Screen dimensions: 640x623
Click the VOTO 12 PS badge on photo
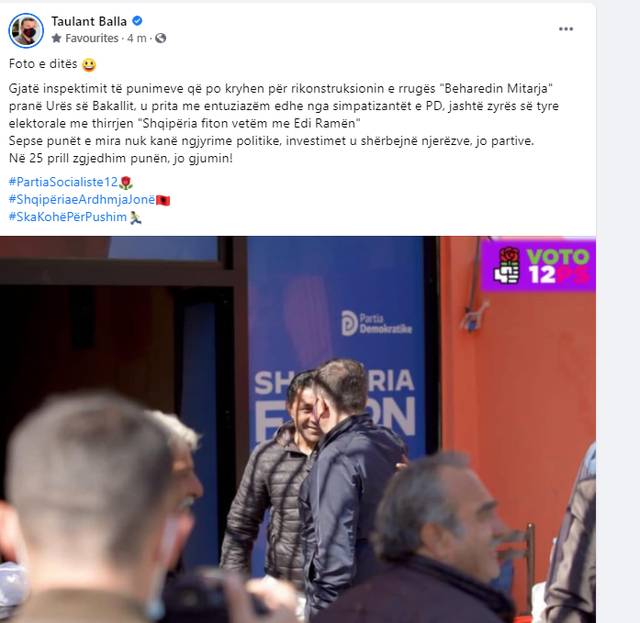click(538, 265)
